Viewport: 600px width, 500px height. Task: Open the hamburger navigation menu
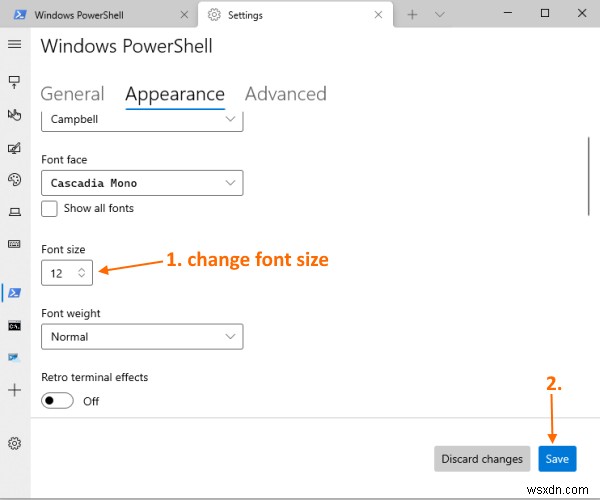click(x=15, y=44)
